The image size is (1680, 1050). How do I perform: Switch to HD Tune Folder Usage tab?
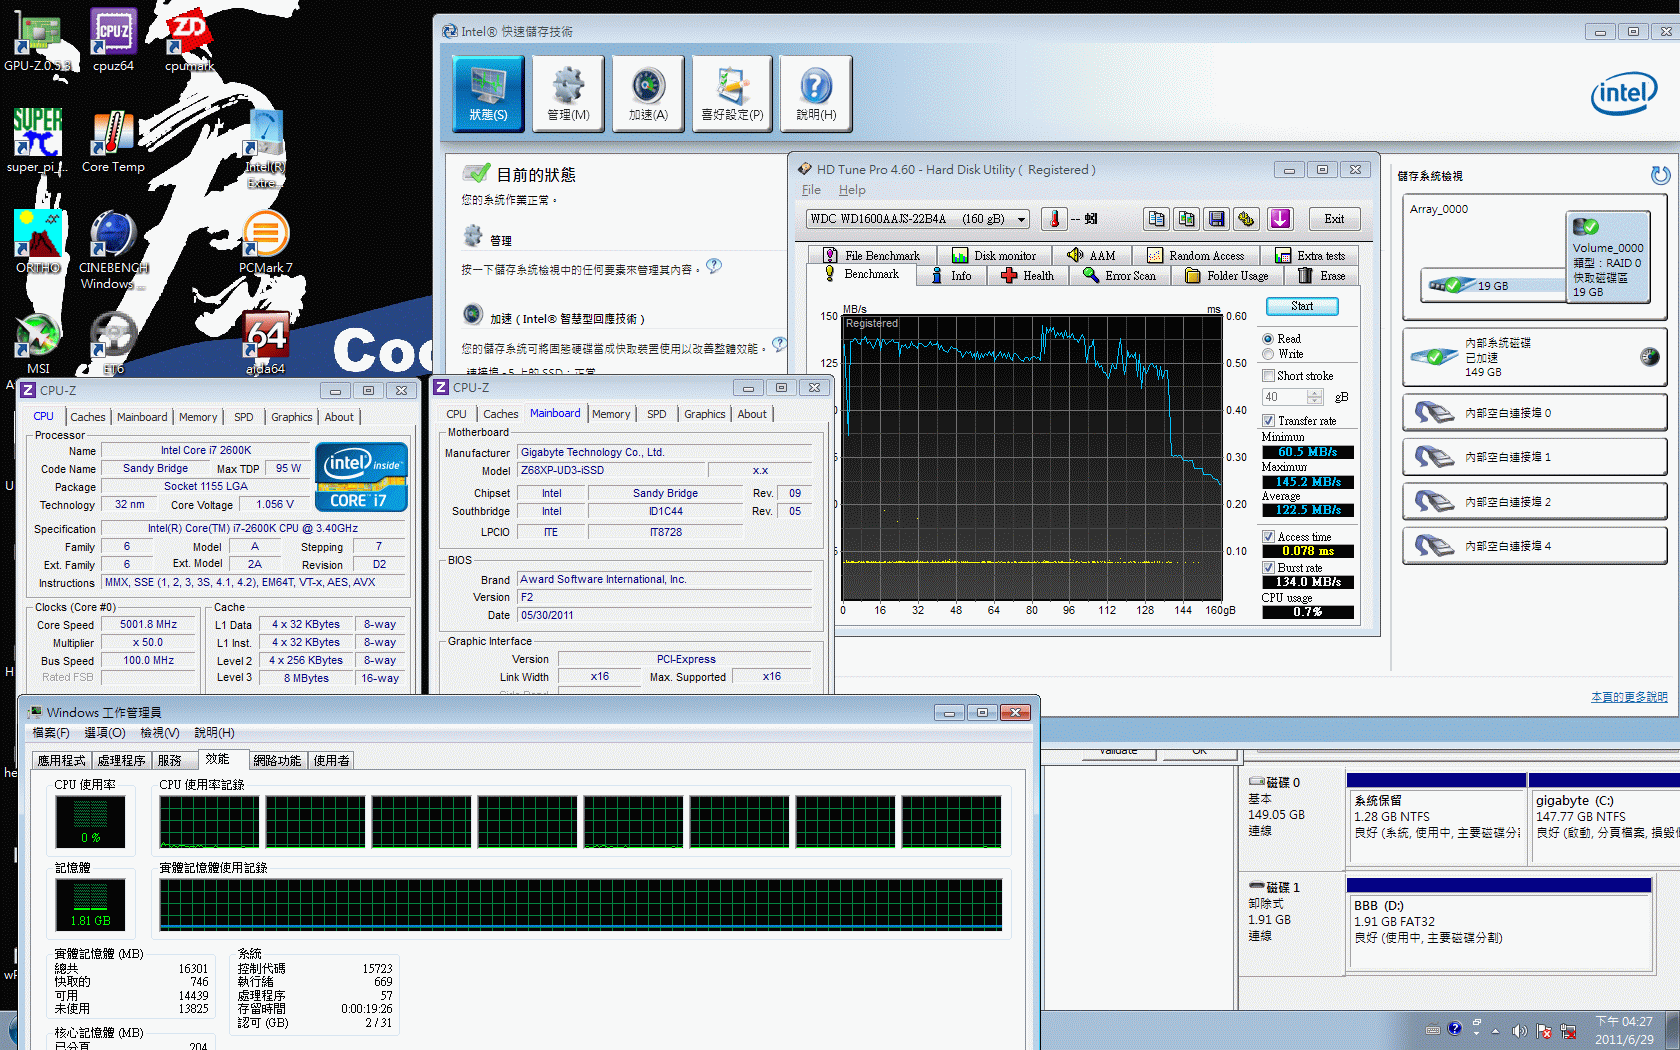[x=1227, y=276]
